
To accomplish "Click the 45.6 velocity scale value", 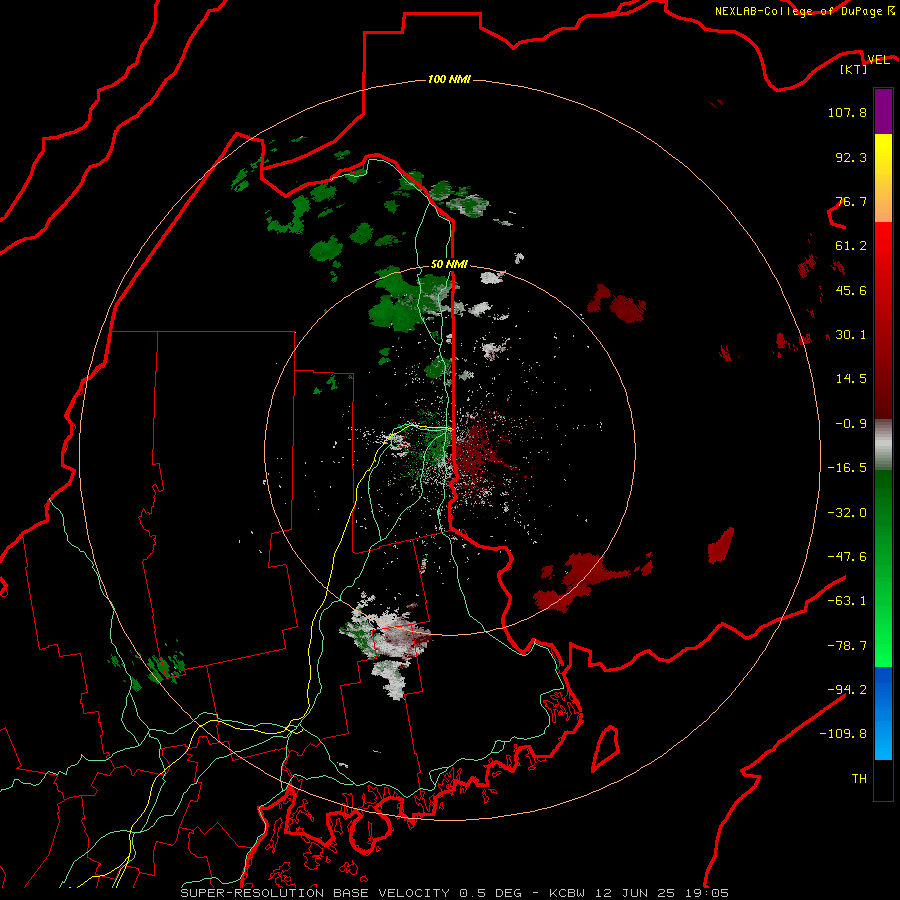I will (851, 290).
